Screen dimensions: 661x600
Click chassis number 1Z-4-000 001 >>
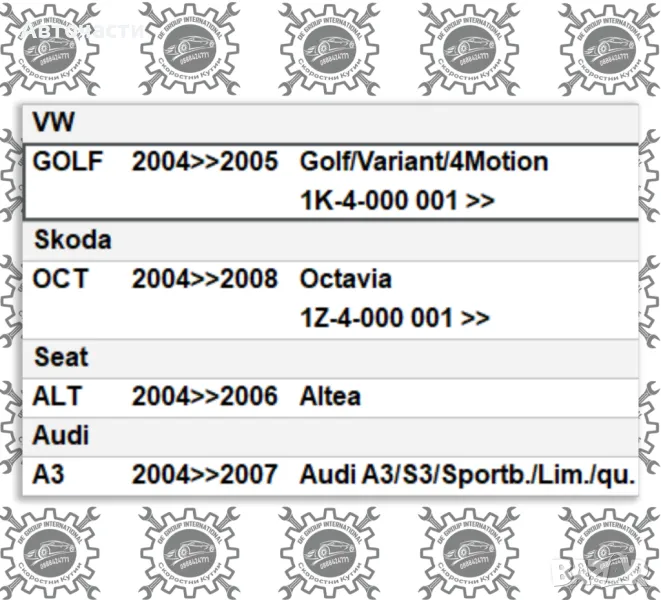[x=395, y=318]
